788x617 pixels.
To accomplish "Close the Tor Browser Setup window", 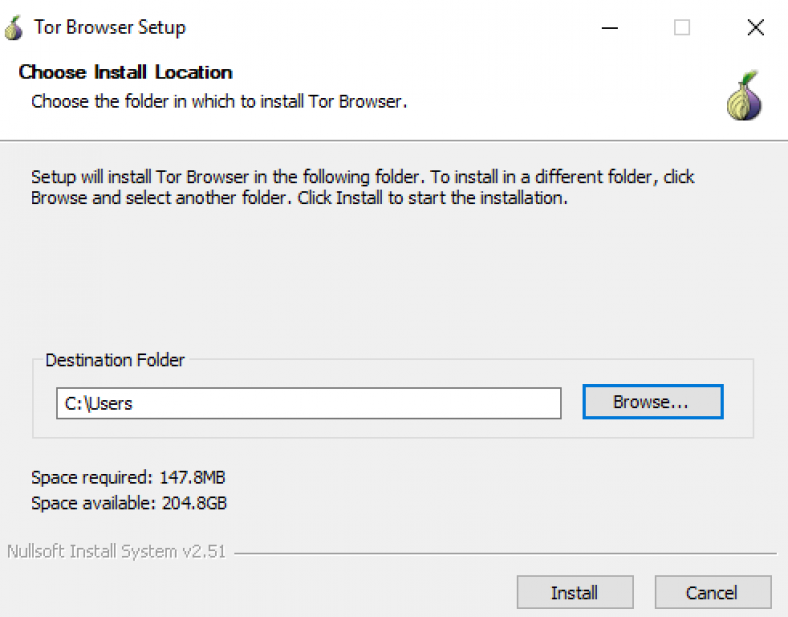I will click(755, 28).
